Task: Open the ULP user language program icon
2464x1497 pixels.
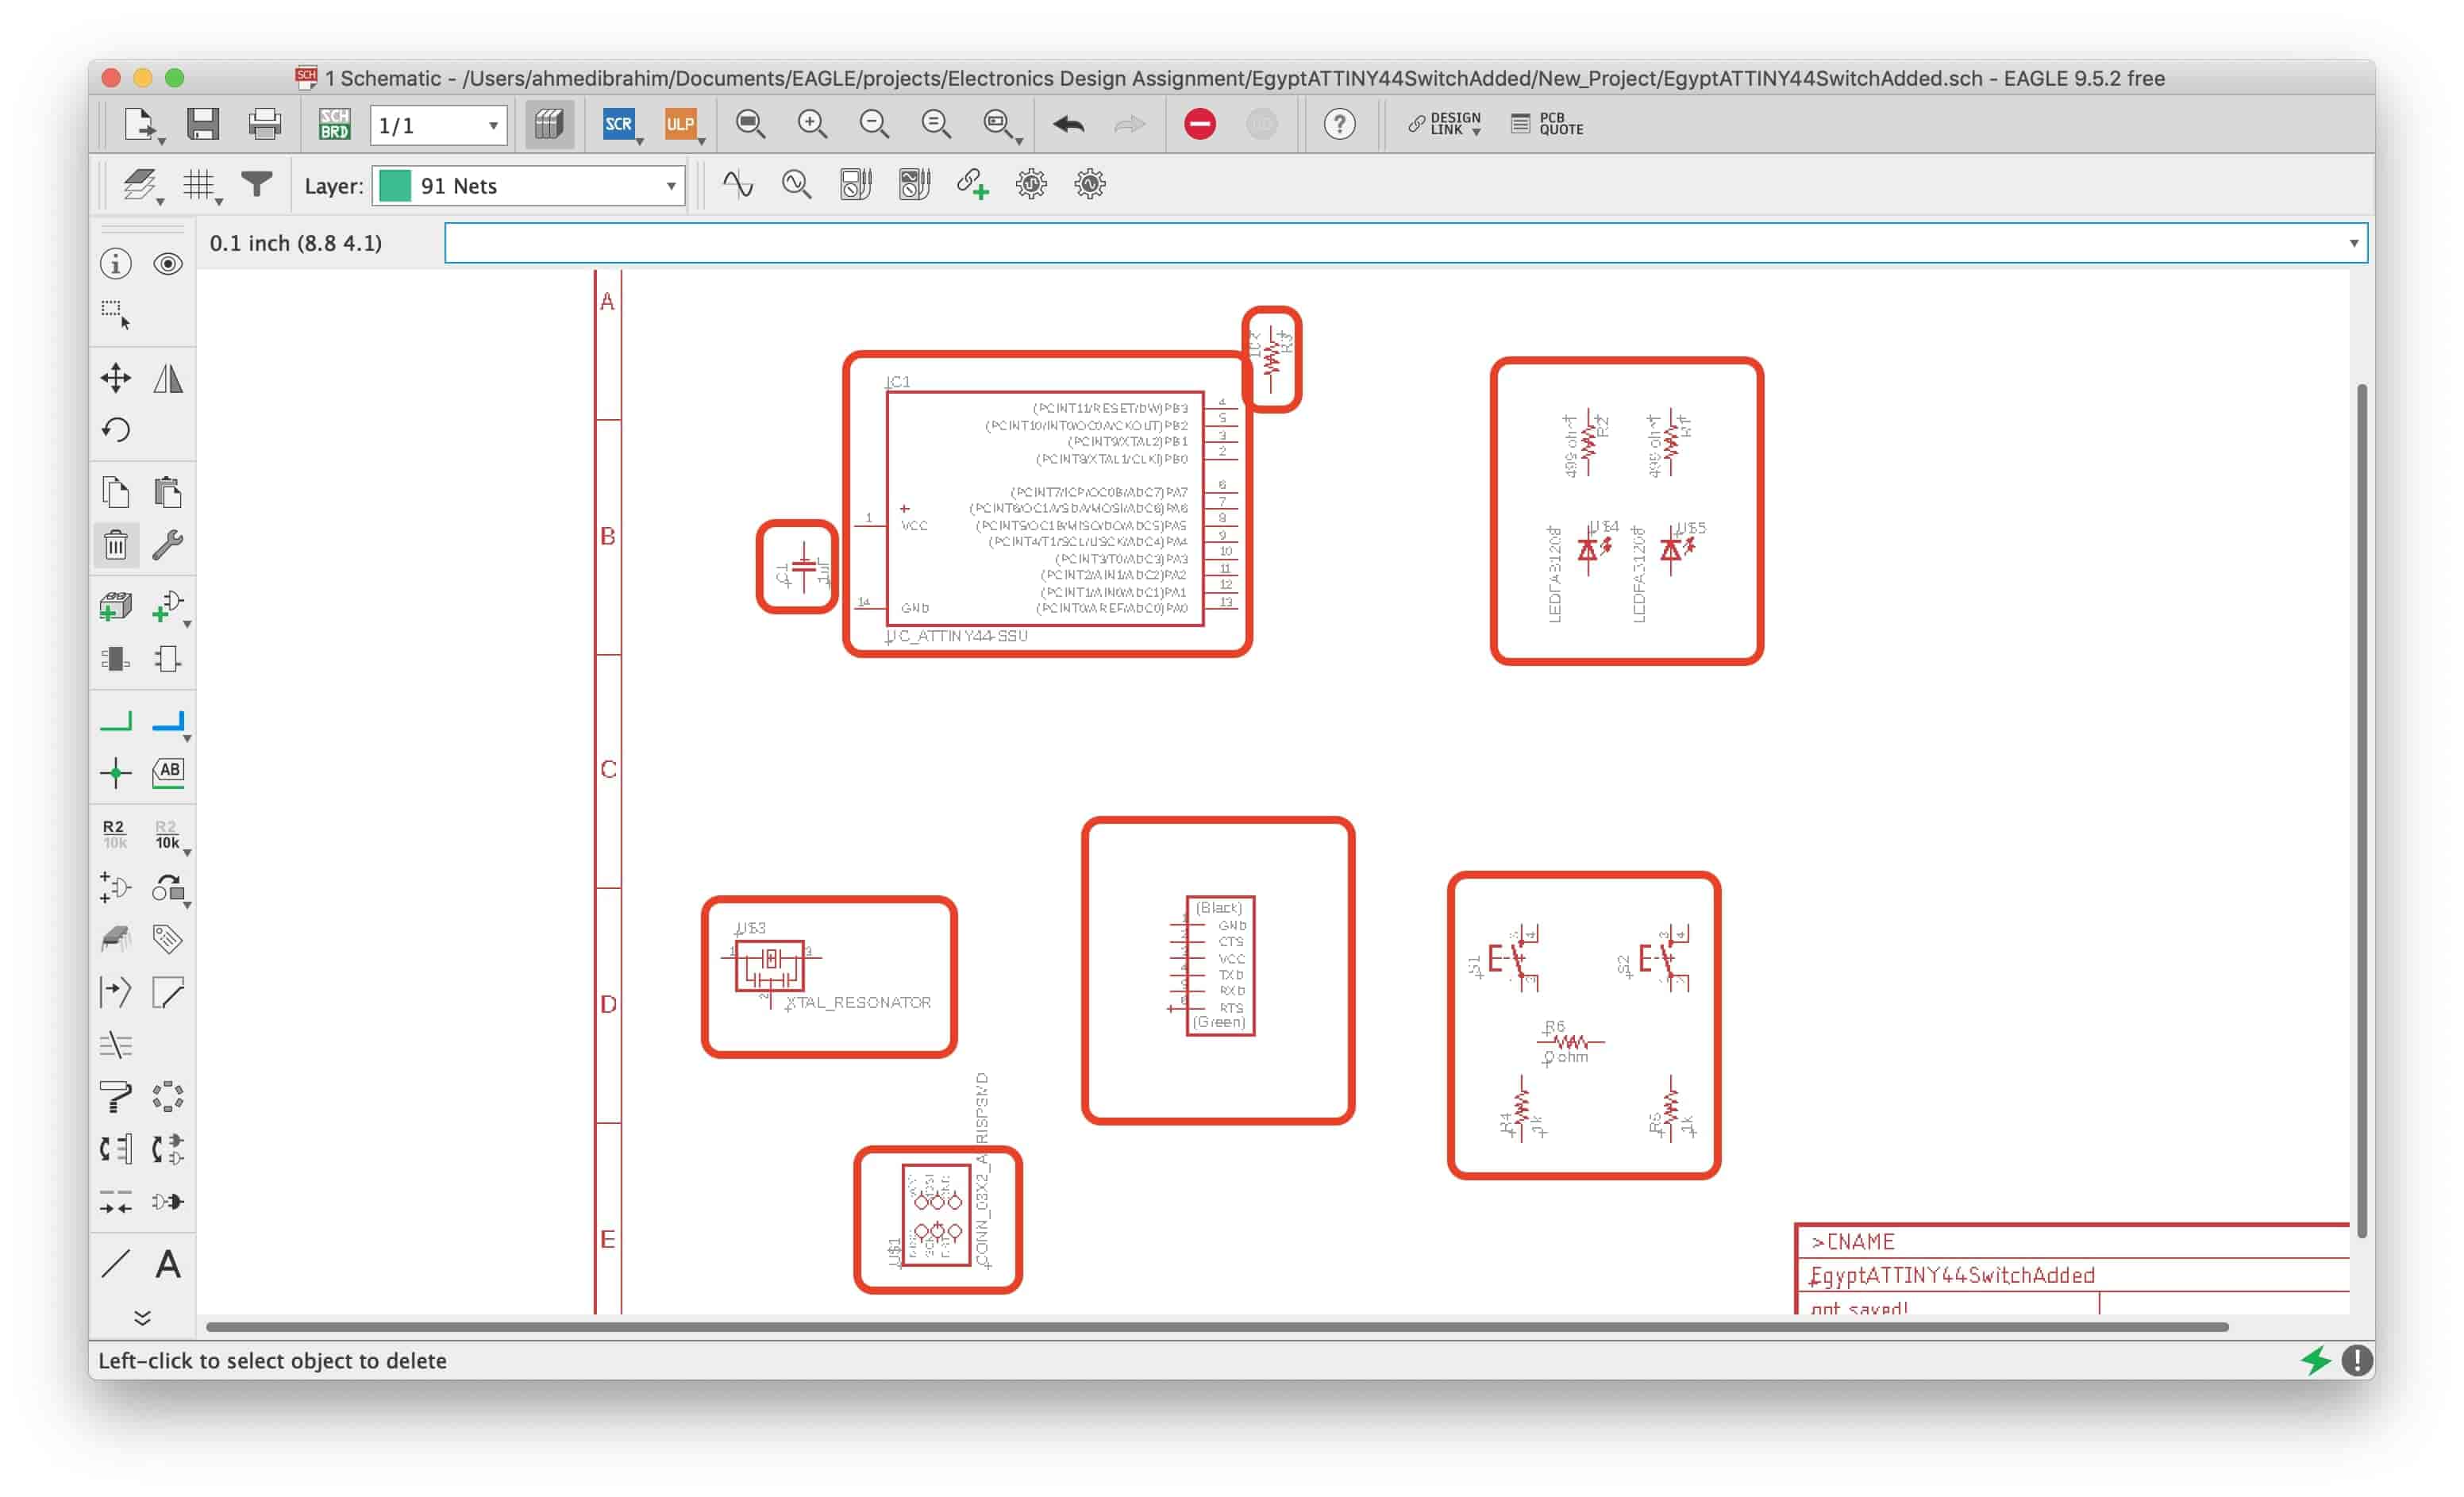Action: click(680, 124)
